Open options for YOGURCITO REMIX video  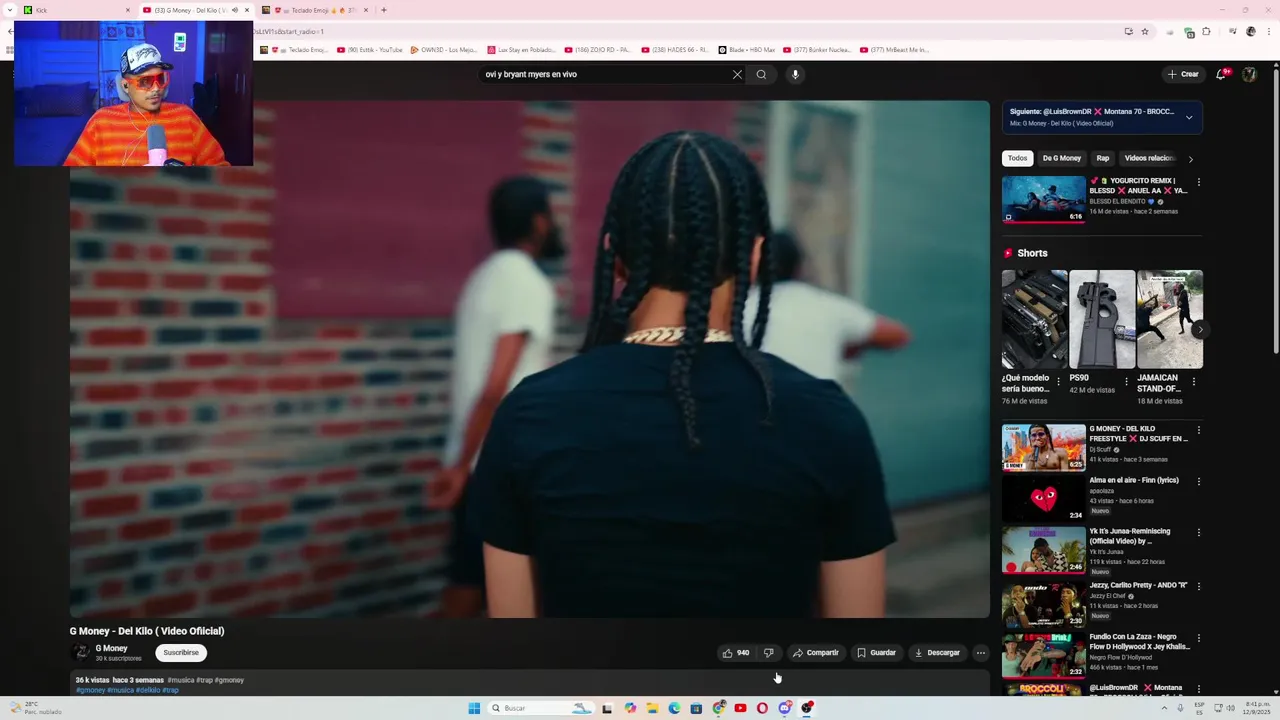click(1199, 182)
